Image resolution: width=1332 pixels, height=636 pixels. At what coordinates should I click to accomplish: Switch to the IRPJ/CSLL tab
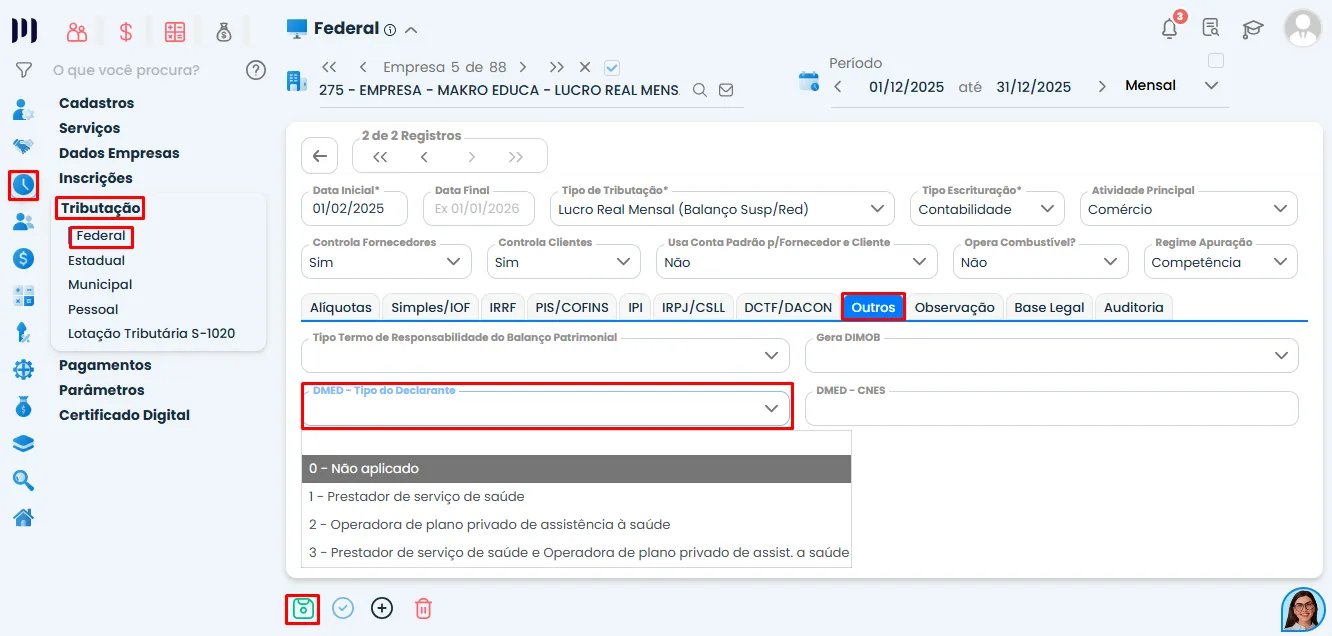(x=693, y=307)
